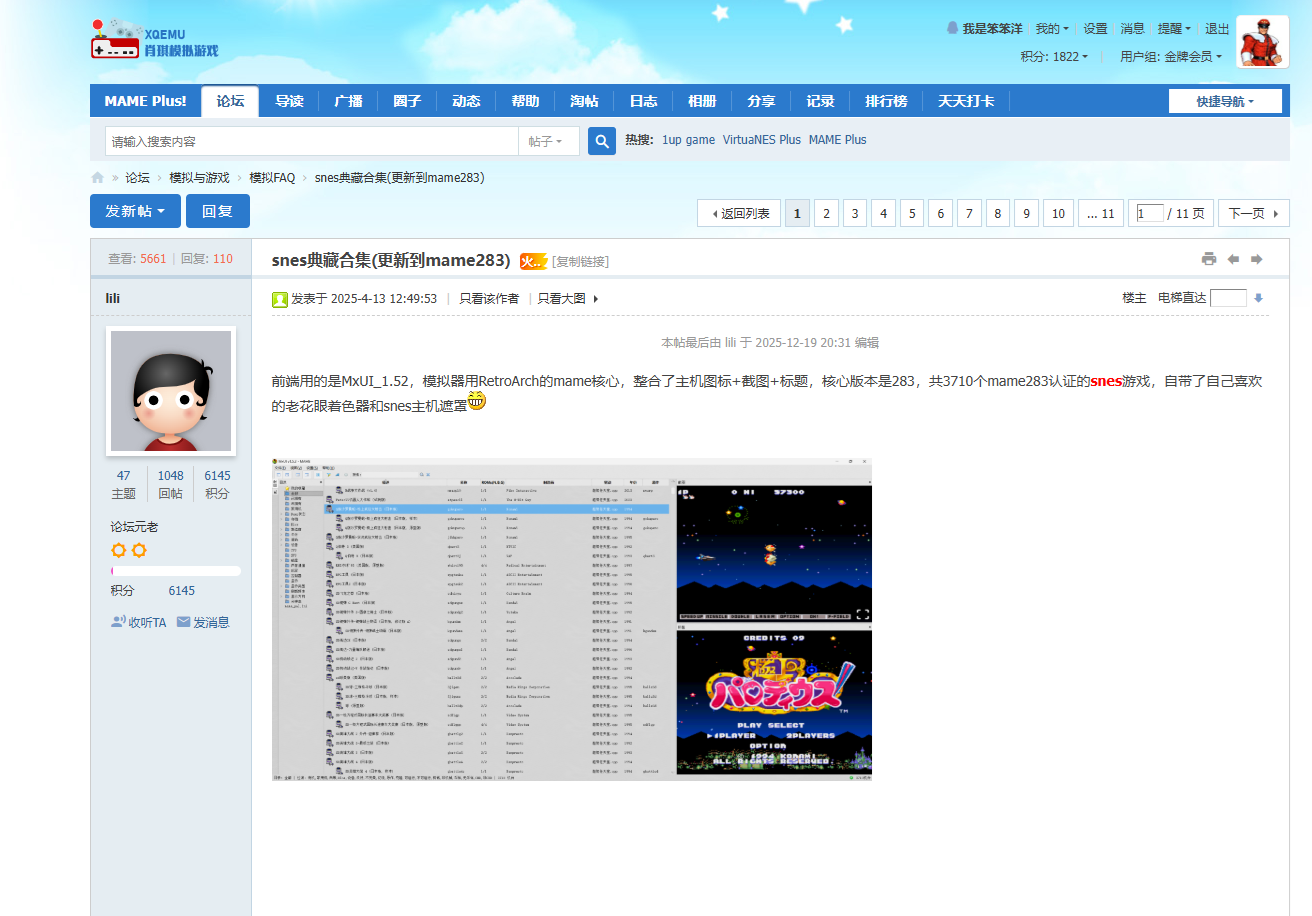This screenshot has width=1312, height=916.
Task: Open the 发新帖 dropdown button
Action: 135,211
